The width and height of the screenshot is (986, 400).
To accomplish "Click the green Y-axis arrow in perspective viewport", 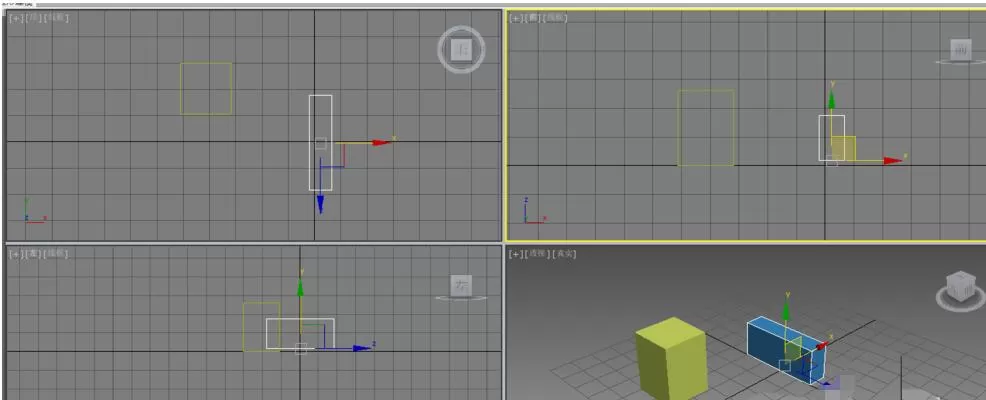I will (x=786, y=310).
